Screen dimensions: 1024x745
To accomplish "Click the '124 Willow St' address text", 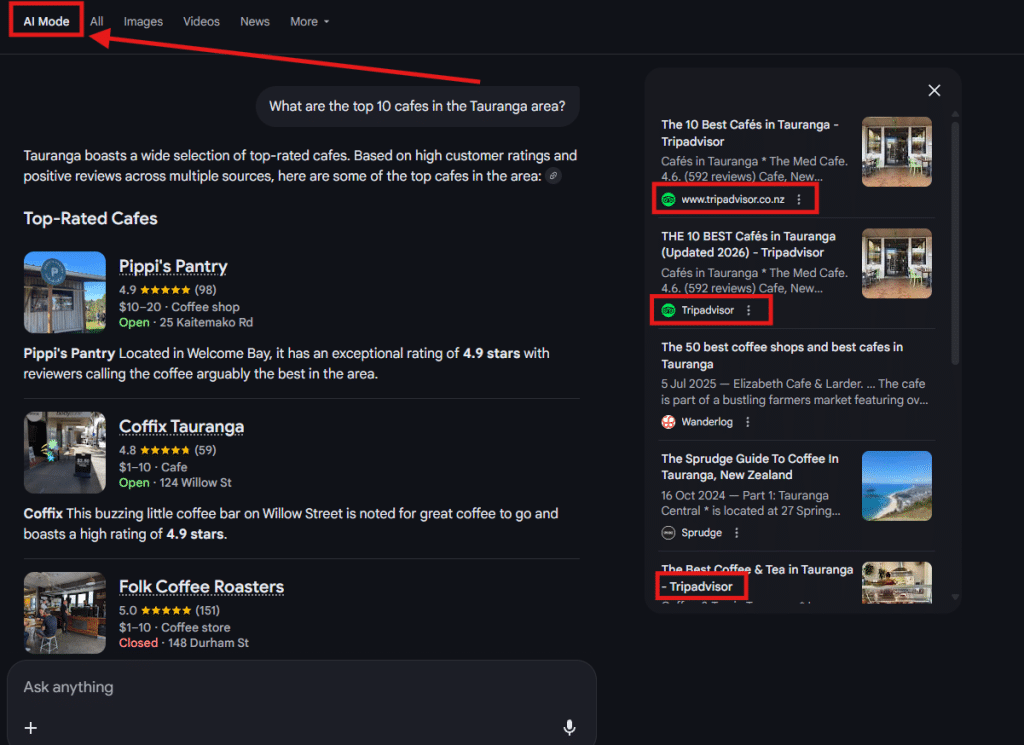I will point(196,483).
